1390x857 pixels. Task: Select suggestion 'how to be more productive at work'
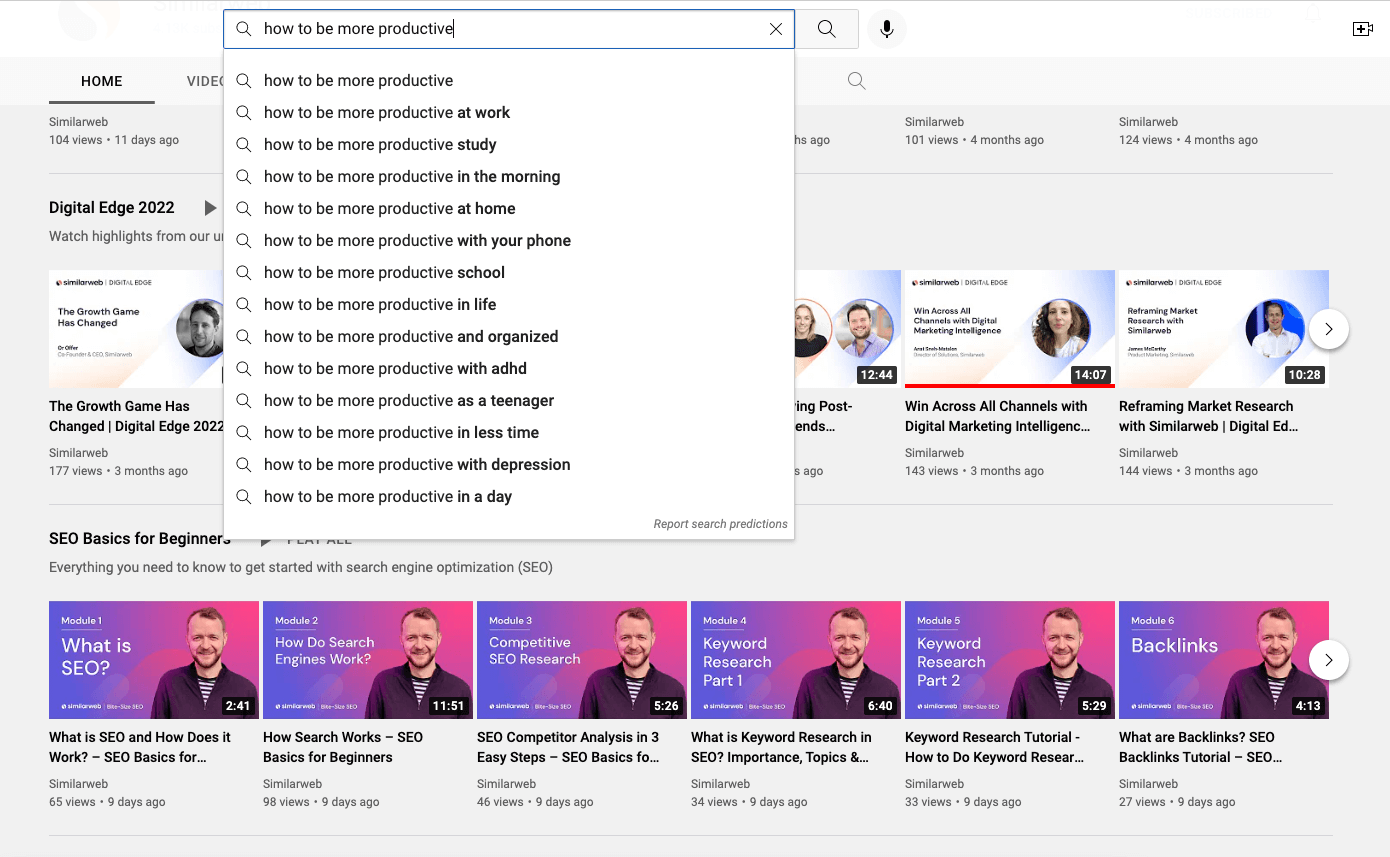tap(387, 113)
